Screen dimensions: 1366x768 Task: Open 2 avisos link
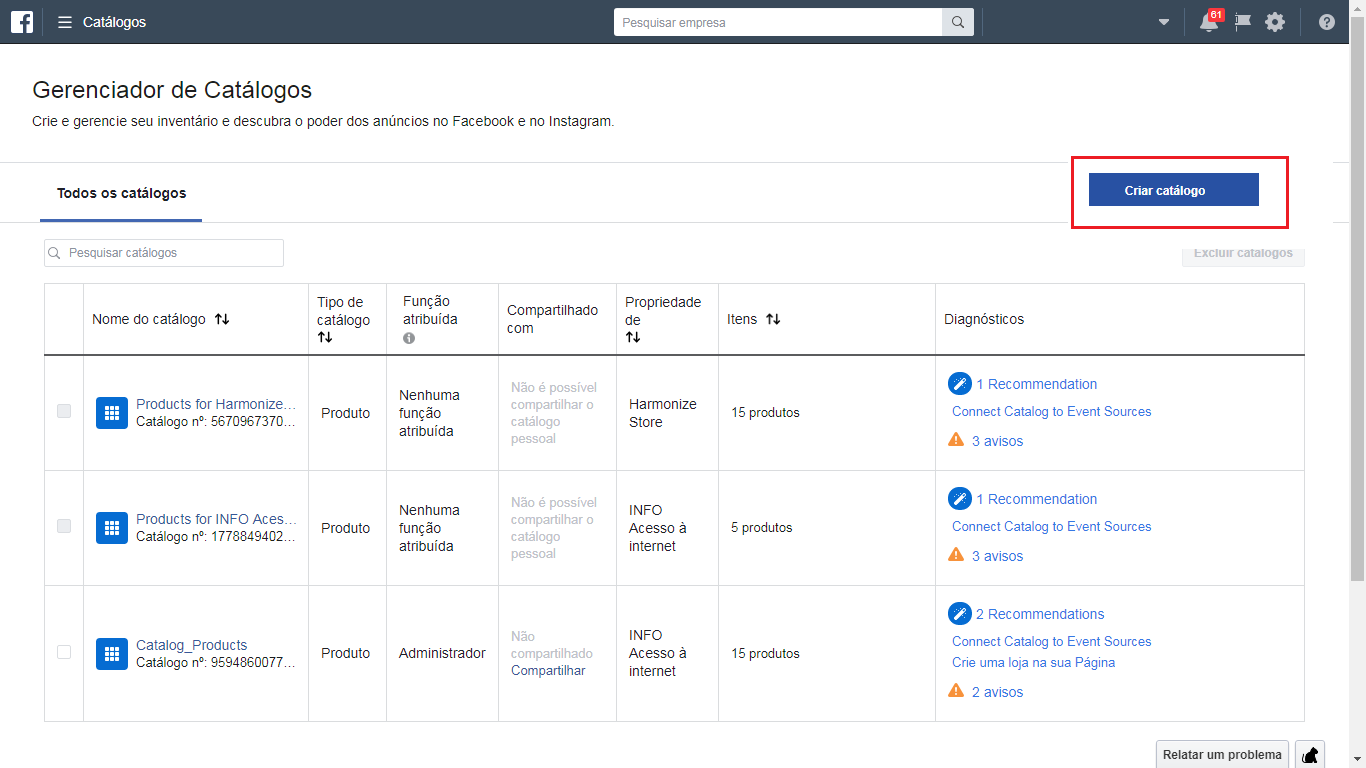(997, 692)
